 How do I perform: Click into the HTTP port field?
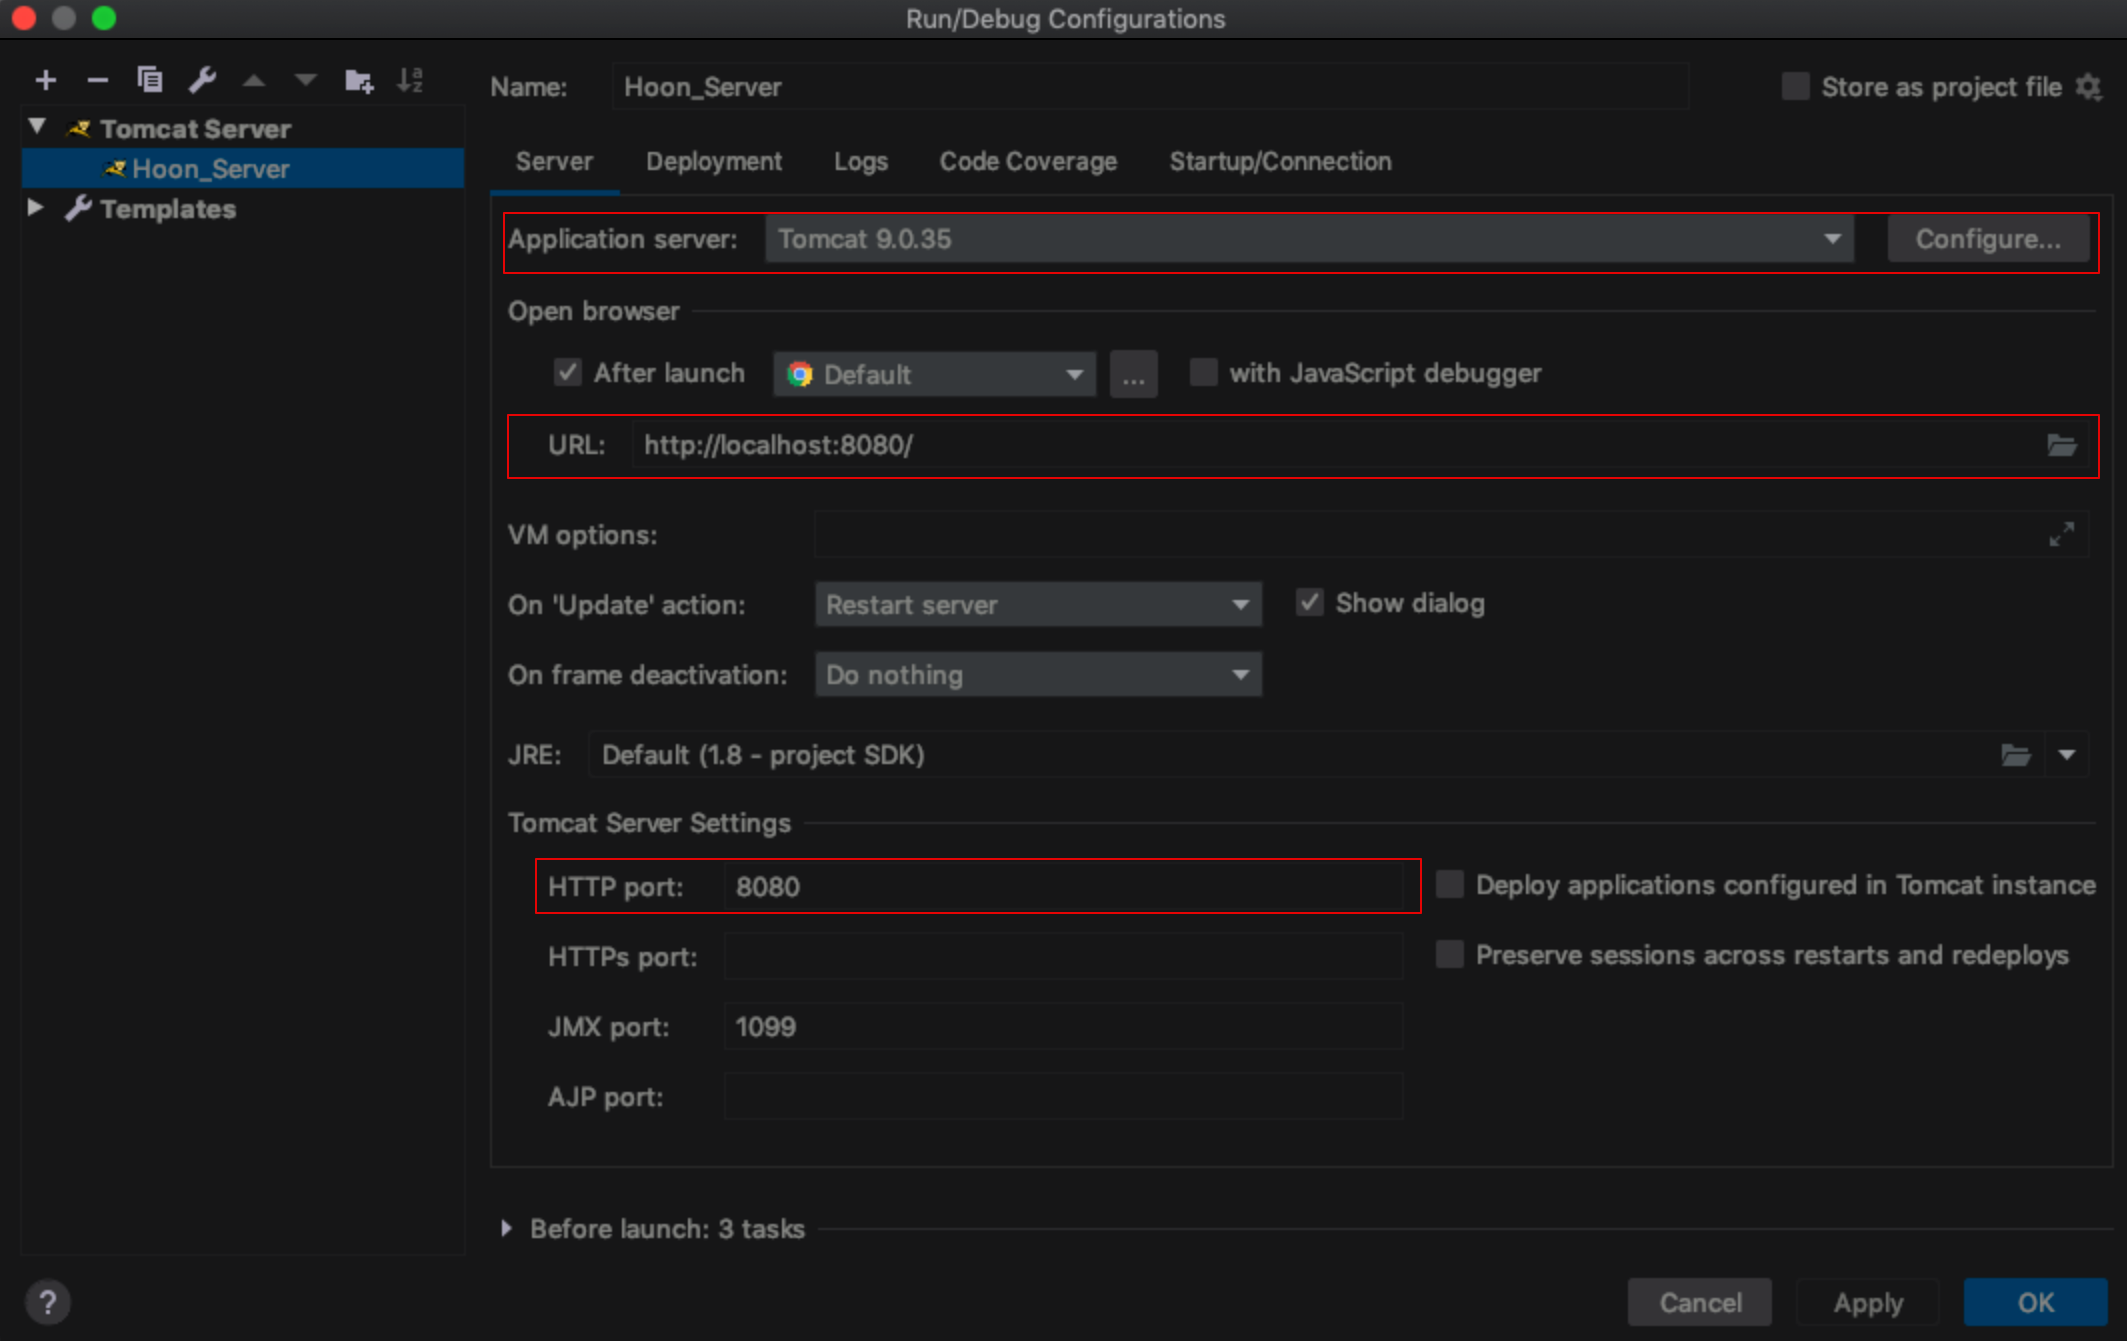(x=1060, y=887)
